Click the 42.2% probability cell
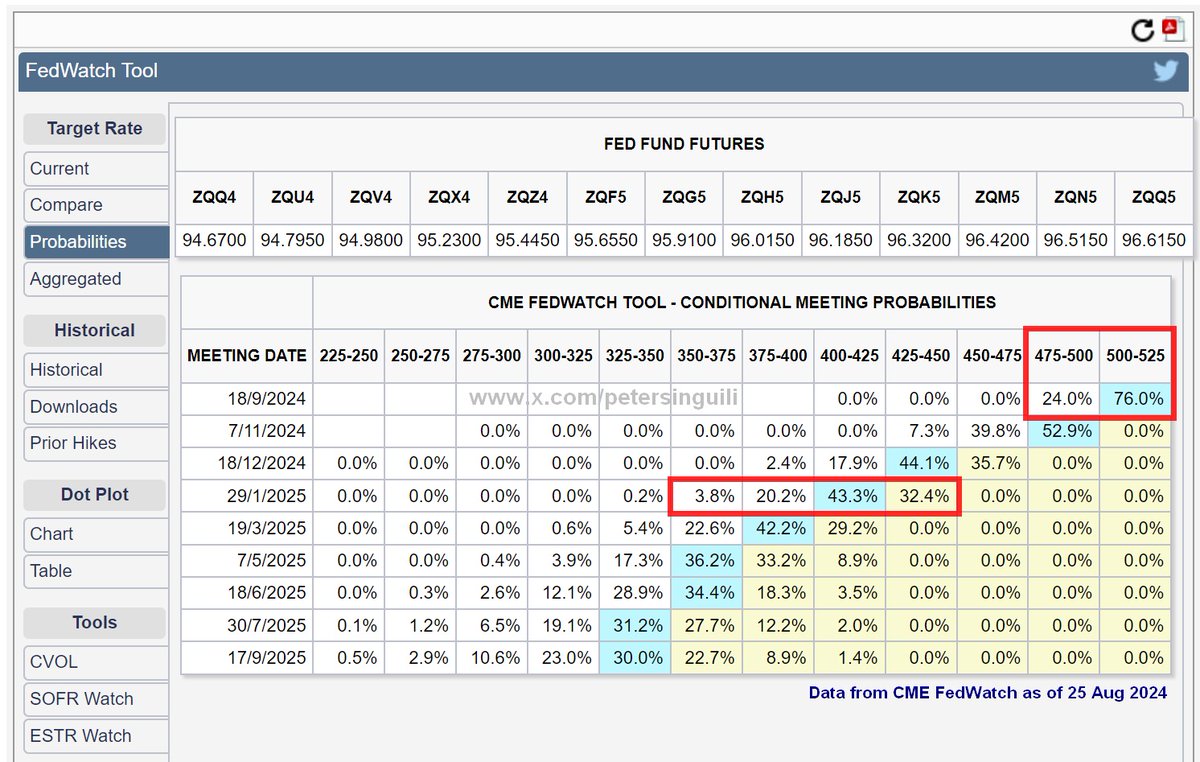 [x=778, y=528]
